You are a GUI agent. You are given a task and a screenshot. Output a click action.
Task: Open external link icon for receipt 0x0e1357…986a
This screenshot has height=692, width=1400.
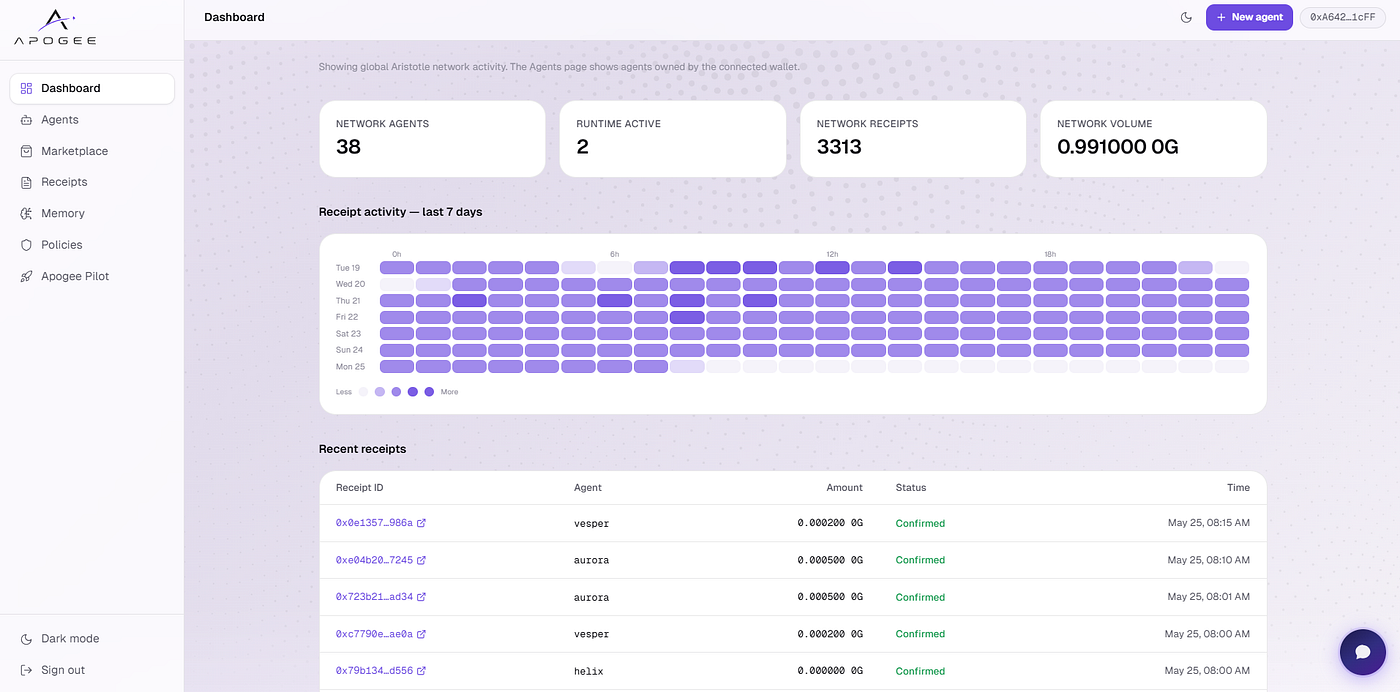(421, 523)
